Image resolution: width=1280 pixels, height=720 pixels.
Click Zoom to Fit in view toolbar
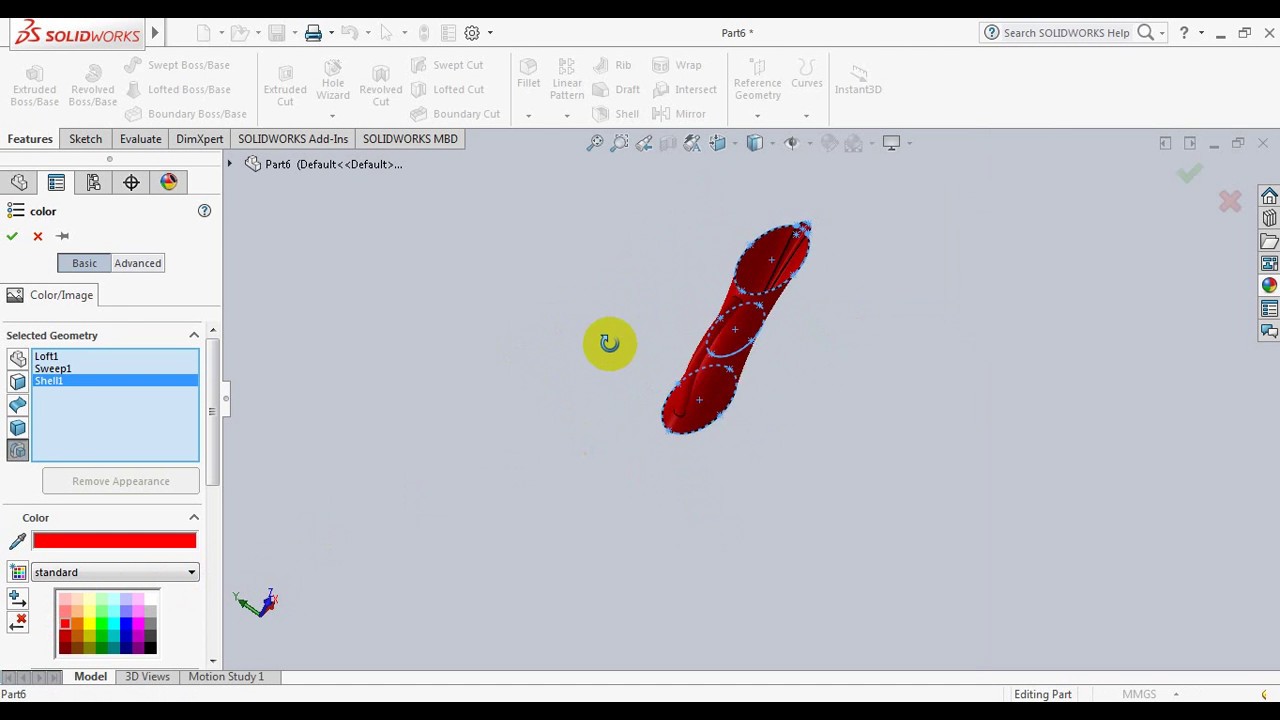pyautogui.click(x=595, y=143)
